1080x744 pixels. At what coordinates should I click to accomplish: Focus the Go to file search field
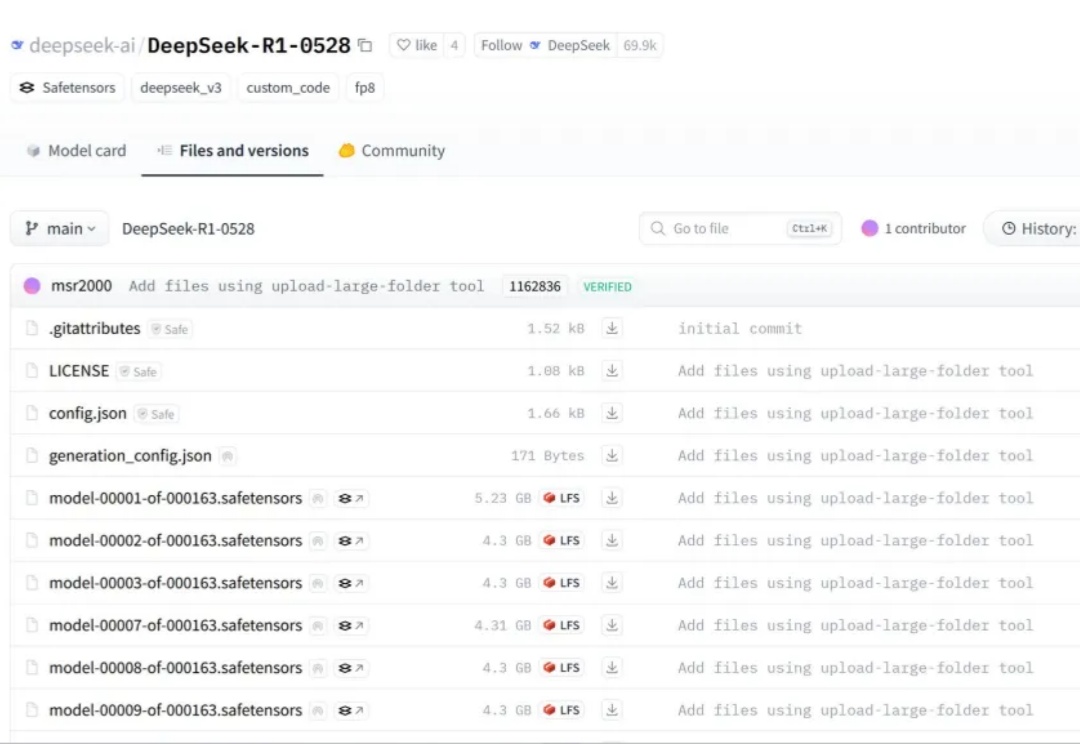coord(740,229)
